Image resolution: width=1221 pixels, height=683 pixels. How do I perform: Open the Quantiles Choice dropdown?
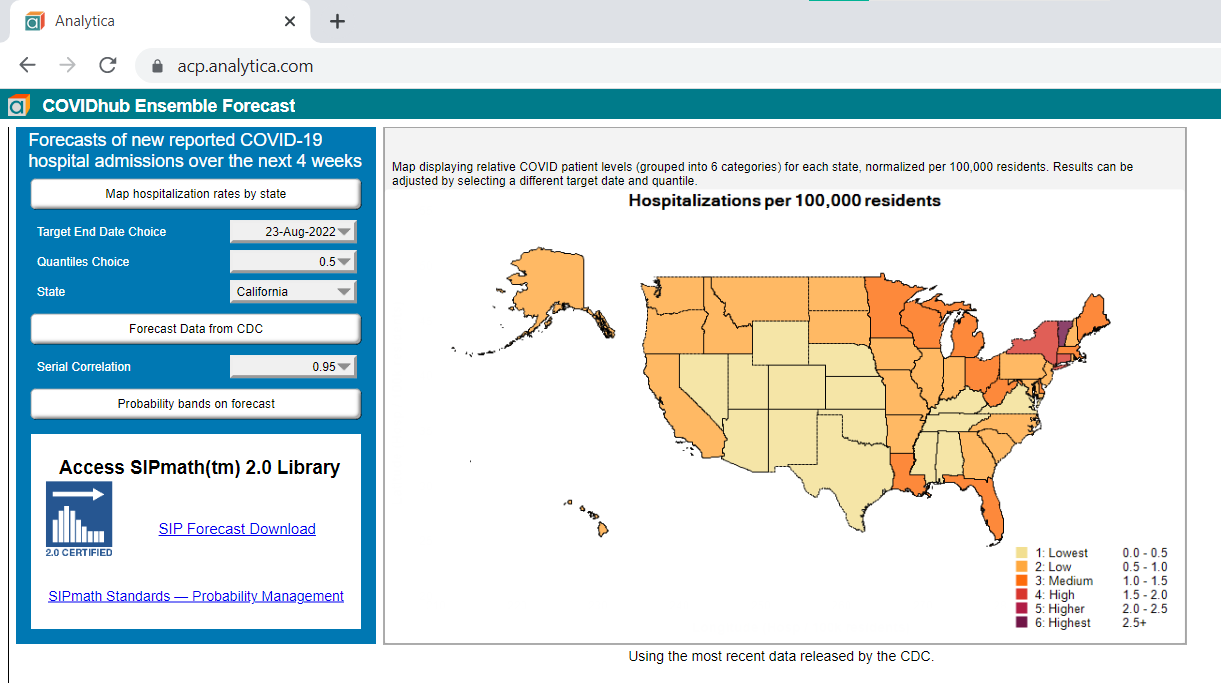pyautogui.click(x=293, y=262)
